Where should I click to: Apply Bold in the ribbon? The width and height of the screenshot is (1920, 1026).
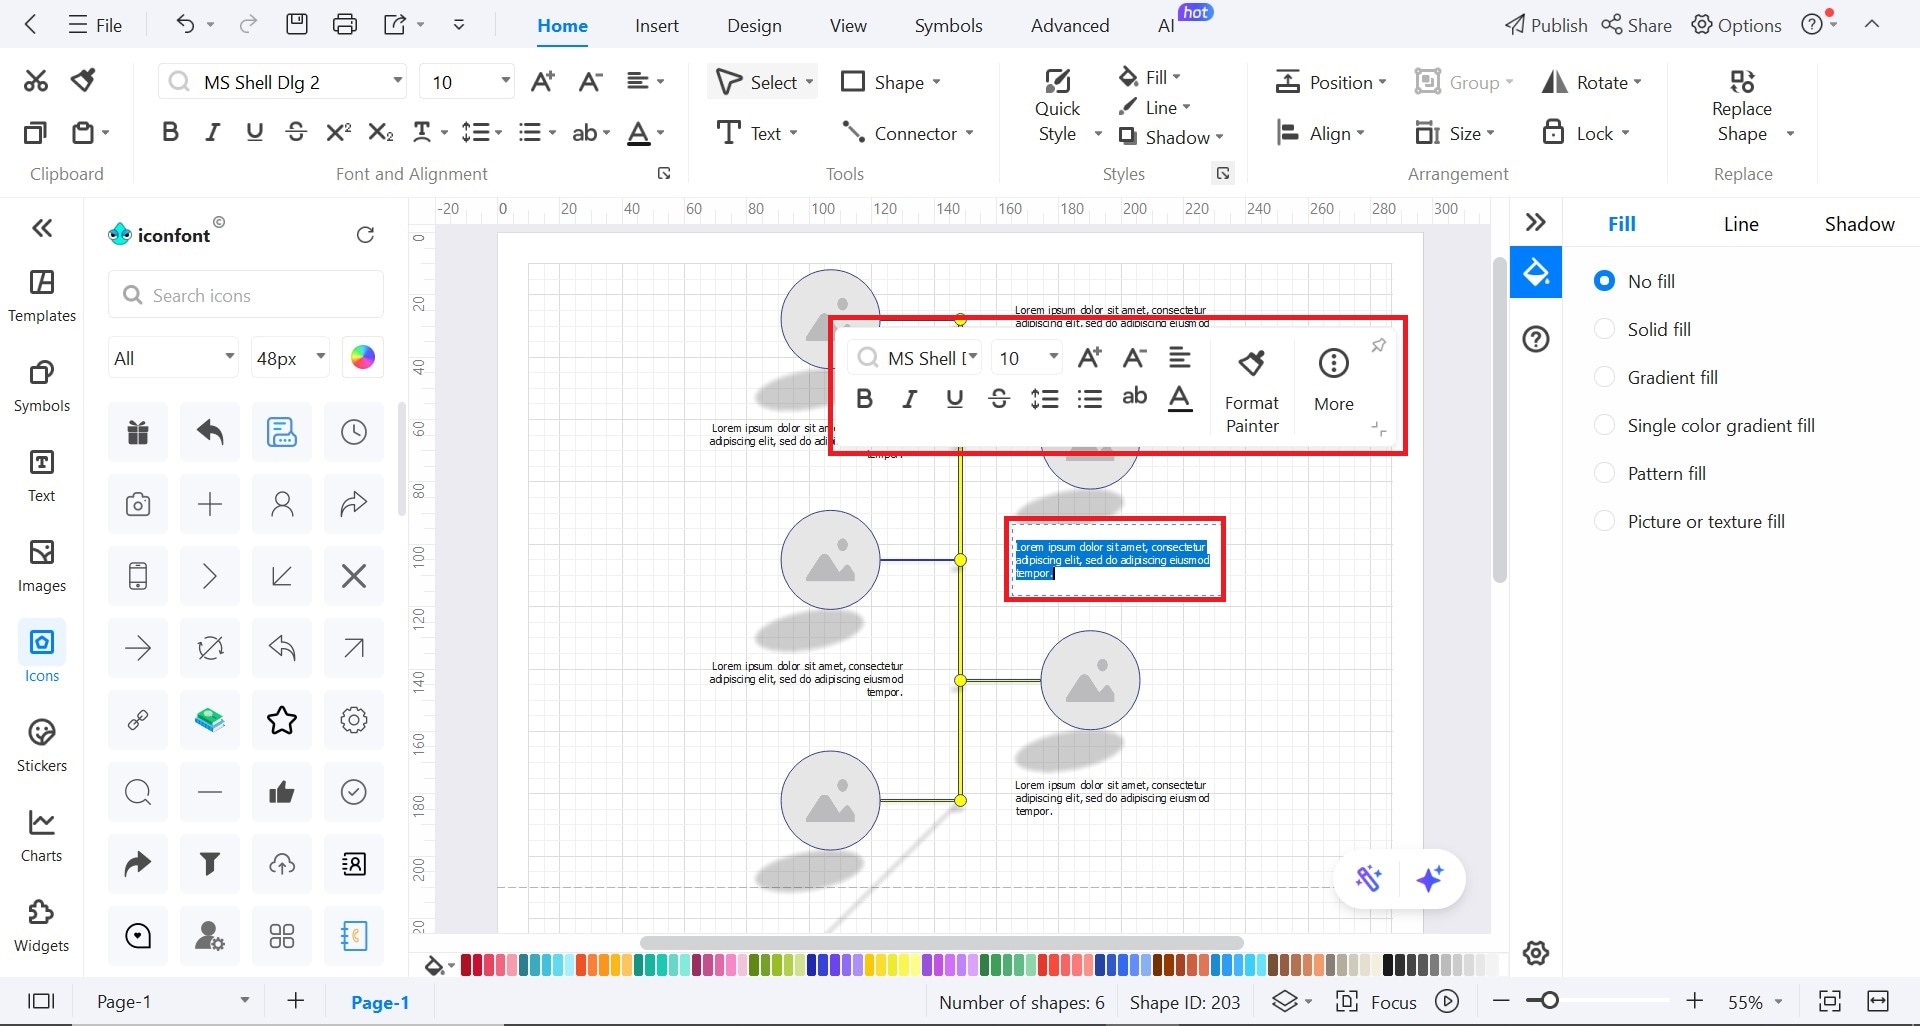pyautogui.click(x=171, y=132)
